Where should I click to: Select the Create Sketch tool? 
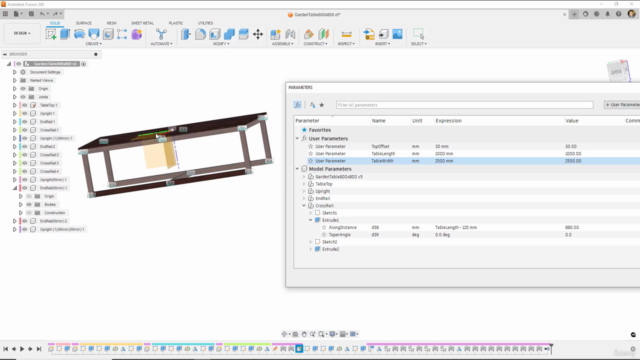[51, 34]
